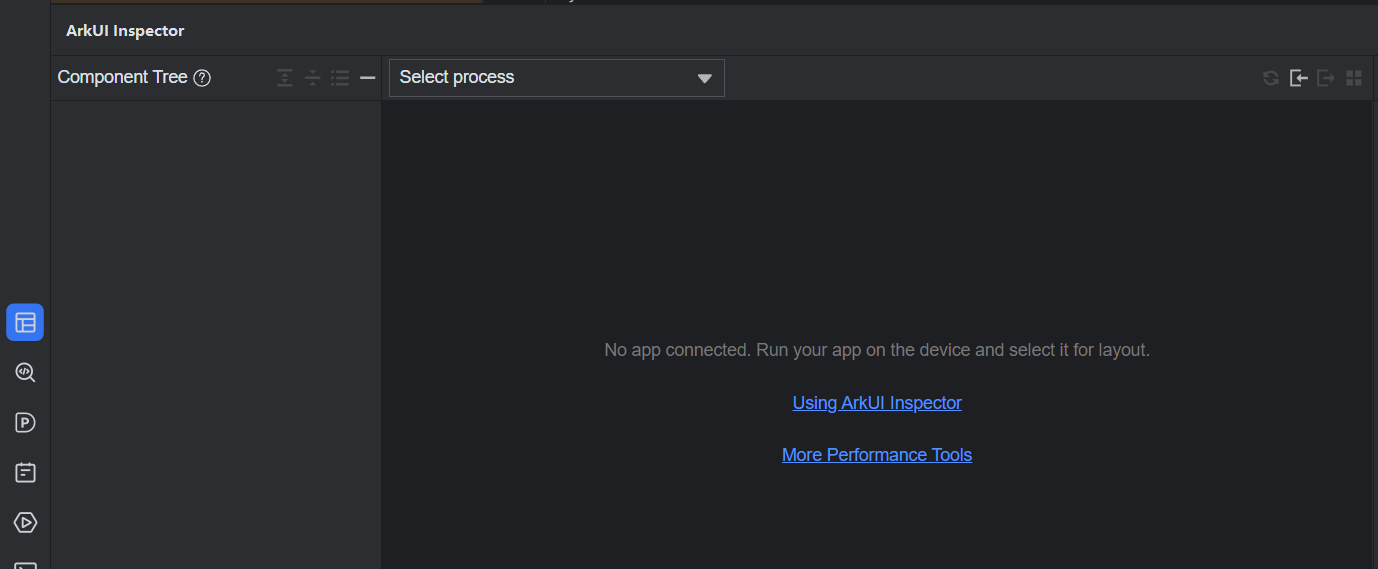Toggle the list view icon in Component Tree

pos(340,78)
